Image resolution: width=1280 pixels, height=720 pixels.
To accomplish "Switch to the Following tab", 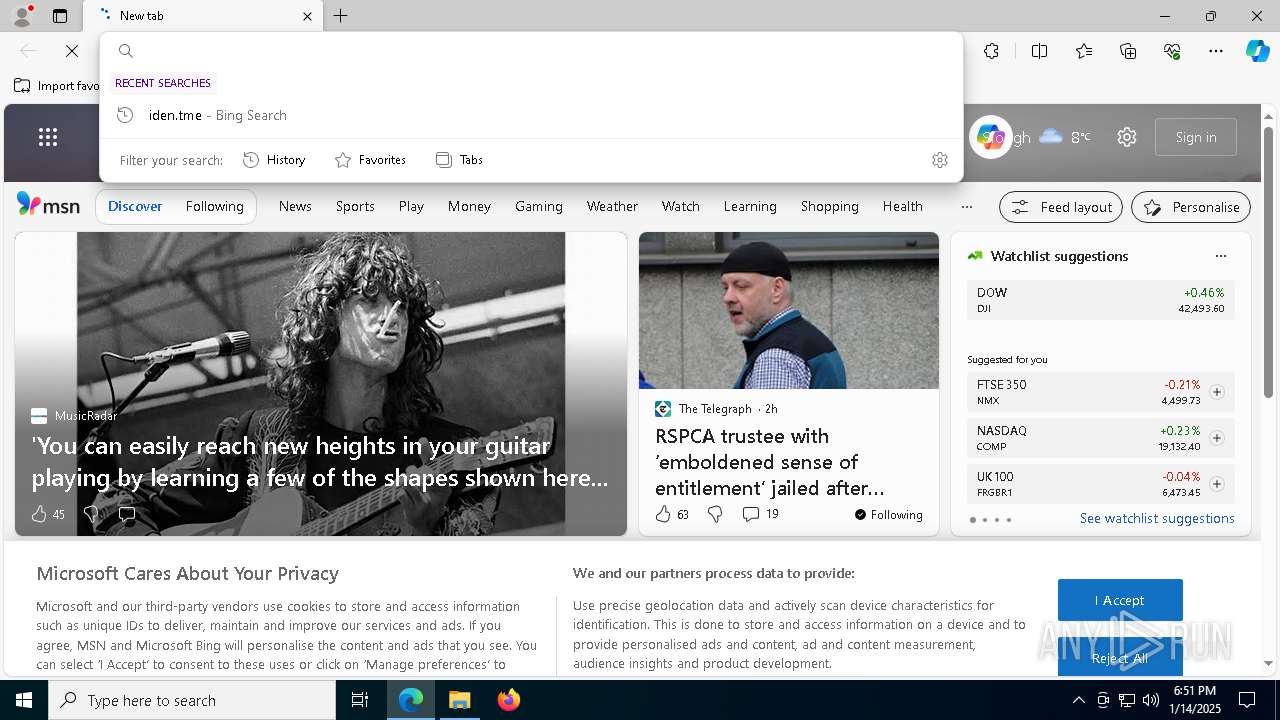I will pyautogui.click(x=214, y=206).
